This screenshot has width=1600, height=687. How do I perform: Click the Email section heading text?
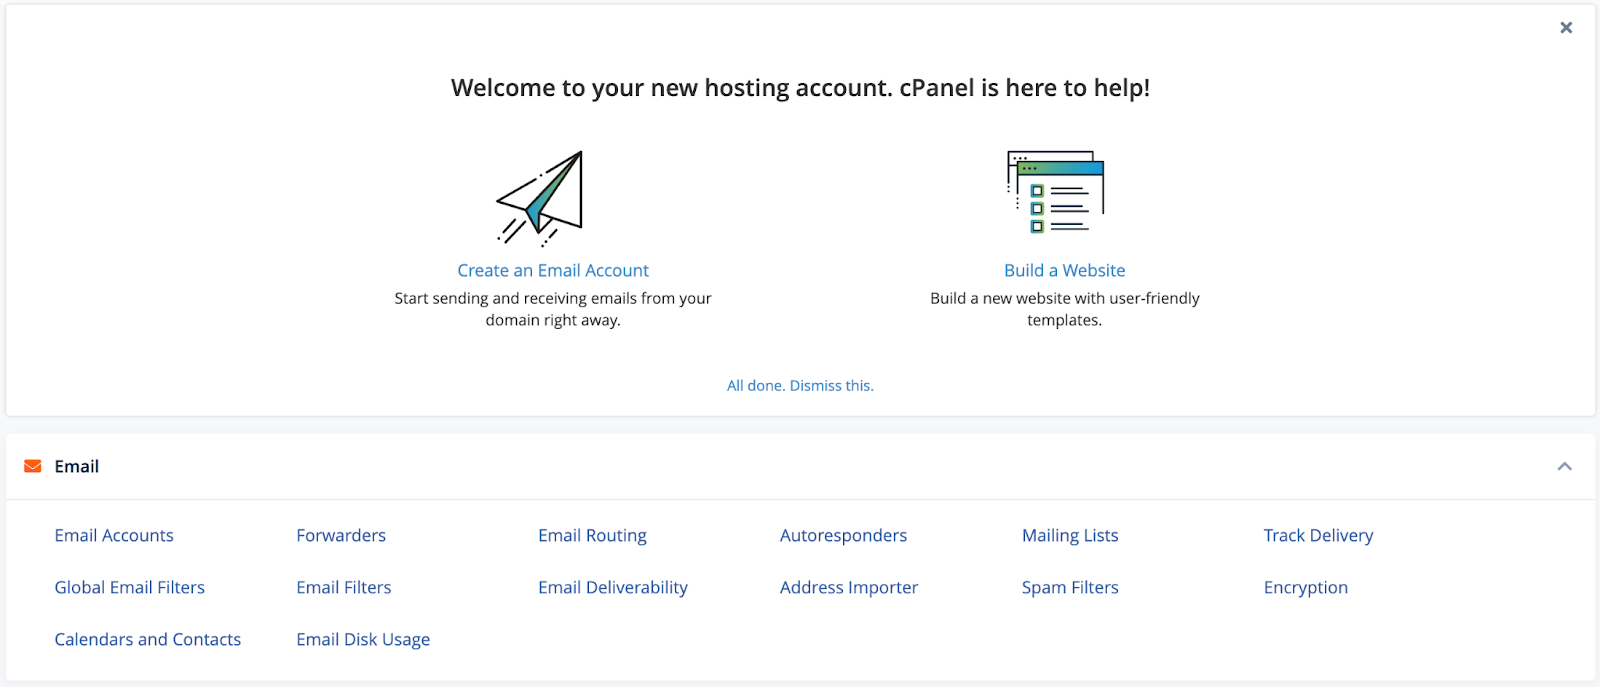77,467
